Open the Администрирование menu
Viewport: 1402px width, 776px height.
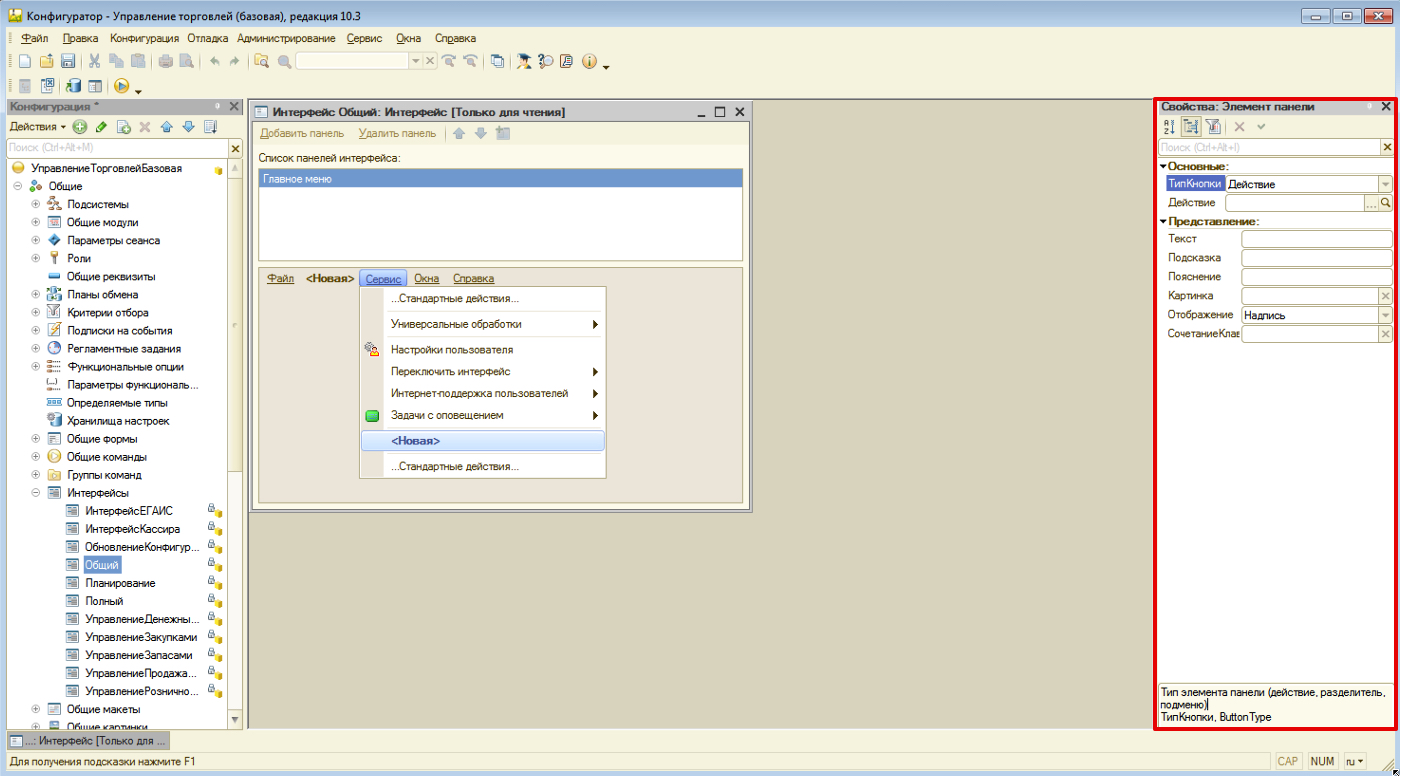[286, 38]
